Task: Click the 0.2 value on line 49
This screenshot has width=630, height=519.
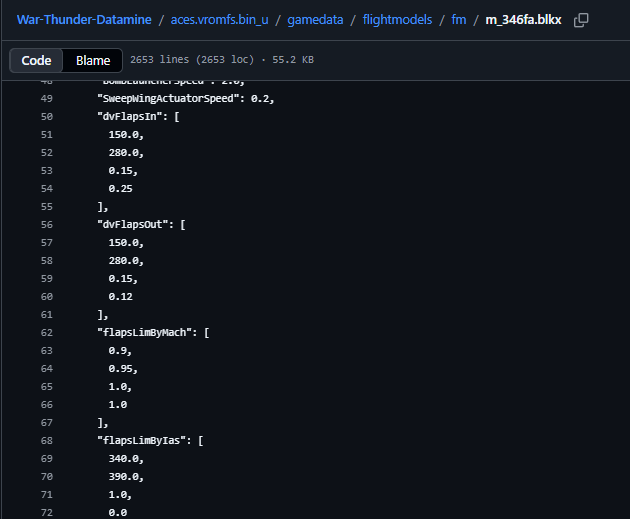Action: tap(260, 99)
